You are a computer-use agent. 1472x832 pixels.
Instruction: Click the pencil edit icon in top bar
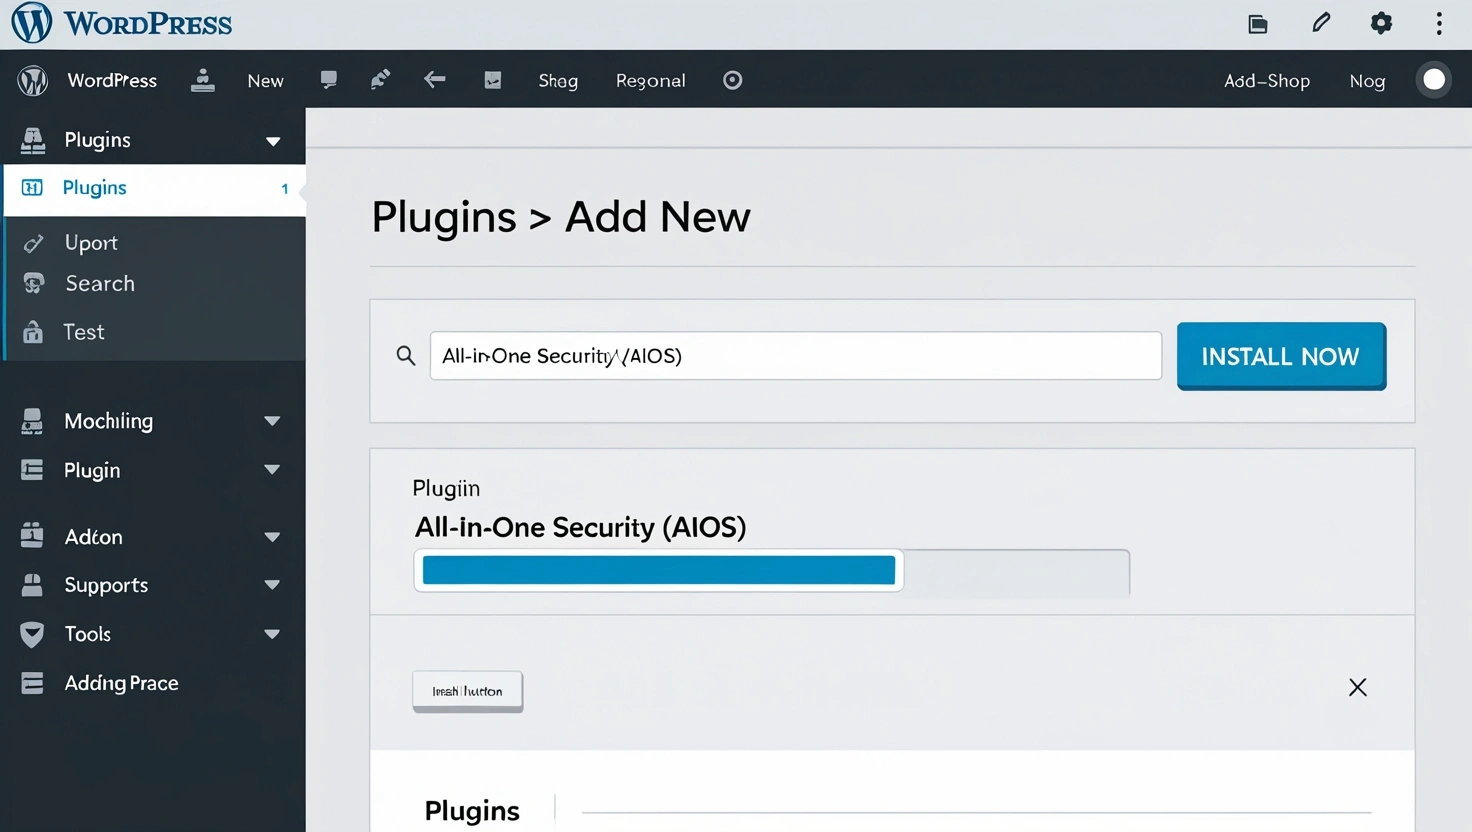point(1321,23)
